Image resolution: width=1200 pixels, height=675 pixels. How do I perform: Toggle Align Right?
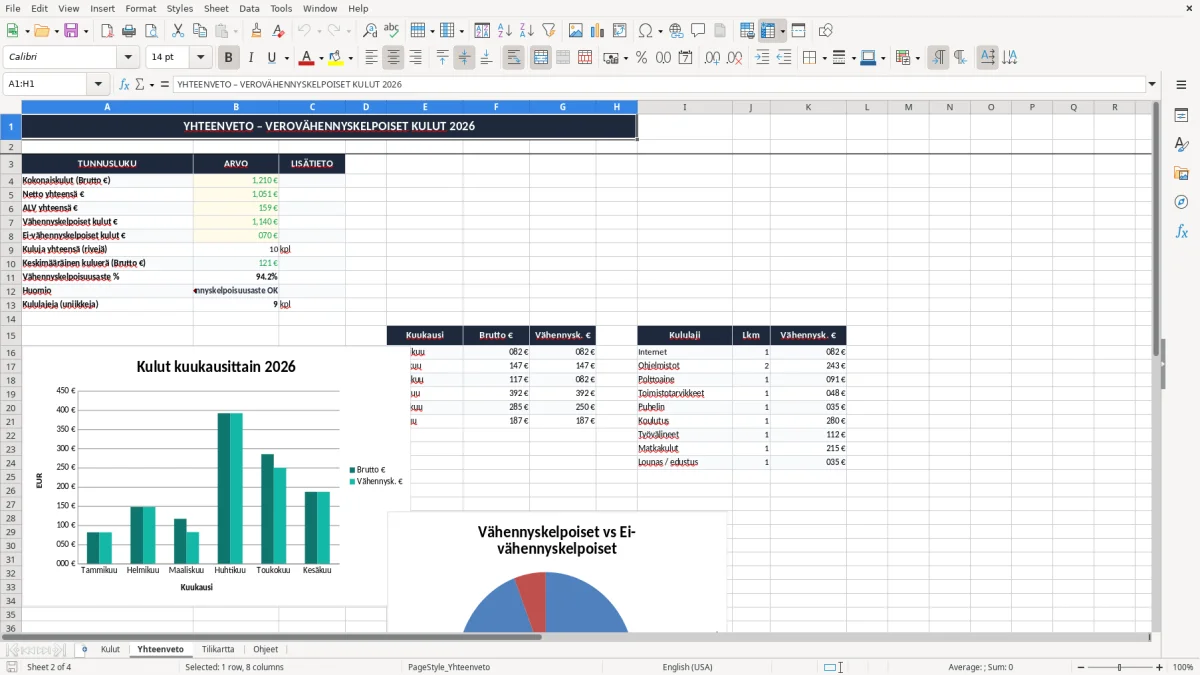click(x=415, y=58)
